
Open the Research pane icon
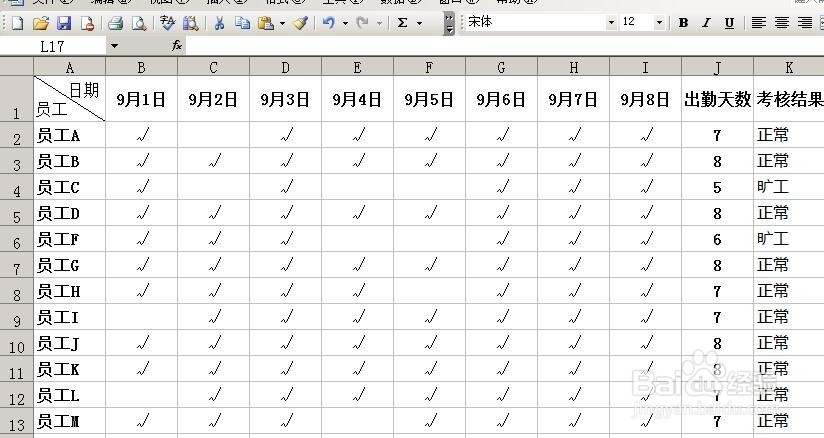pos(191,23)
